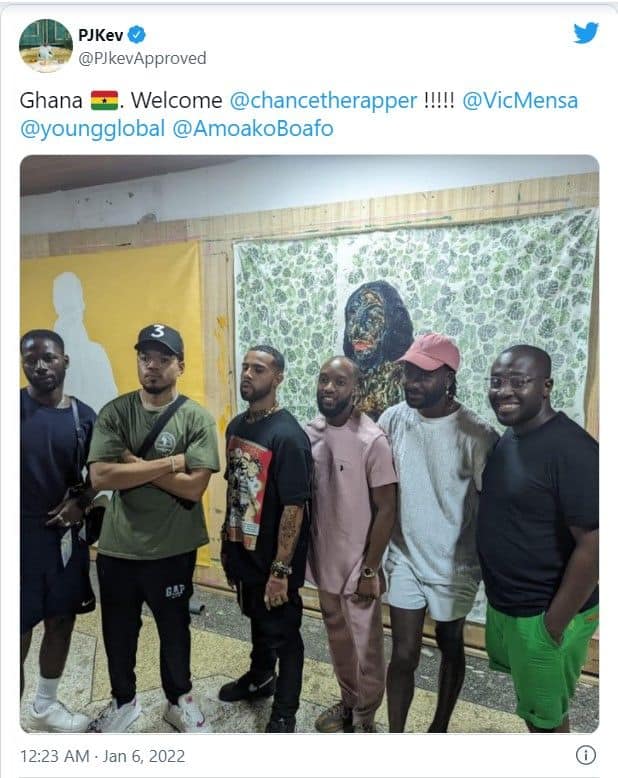Click the black cap with number 3
This screenshot has height=778, width=618.
point(159,339)
